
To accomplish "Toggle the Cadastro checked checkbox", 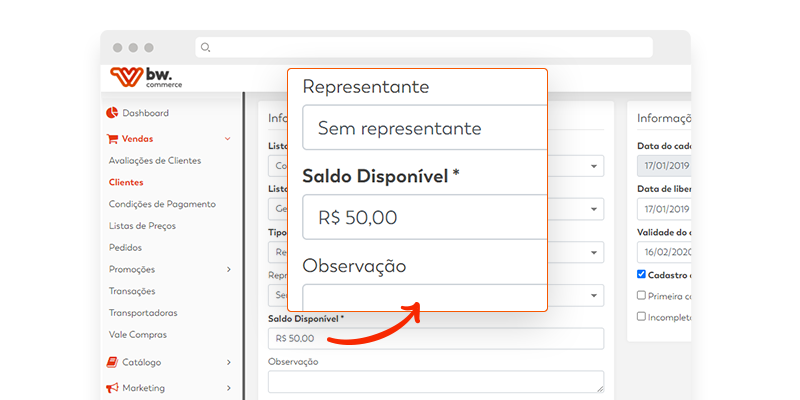I will tap(641, 274).
